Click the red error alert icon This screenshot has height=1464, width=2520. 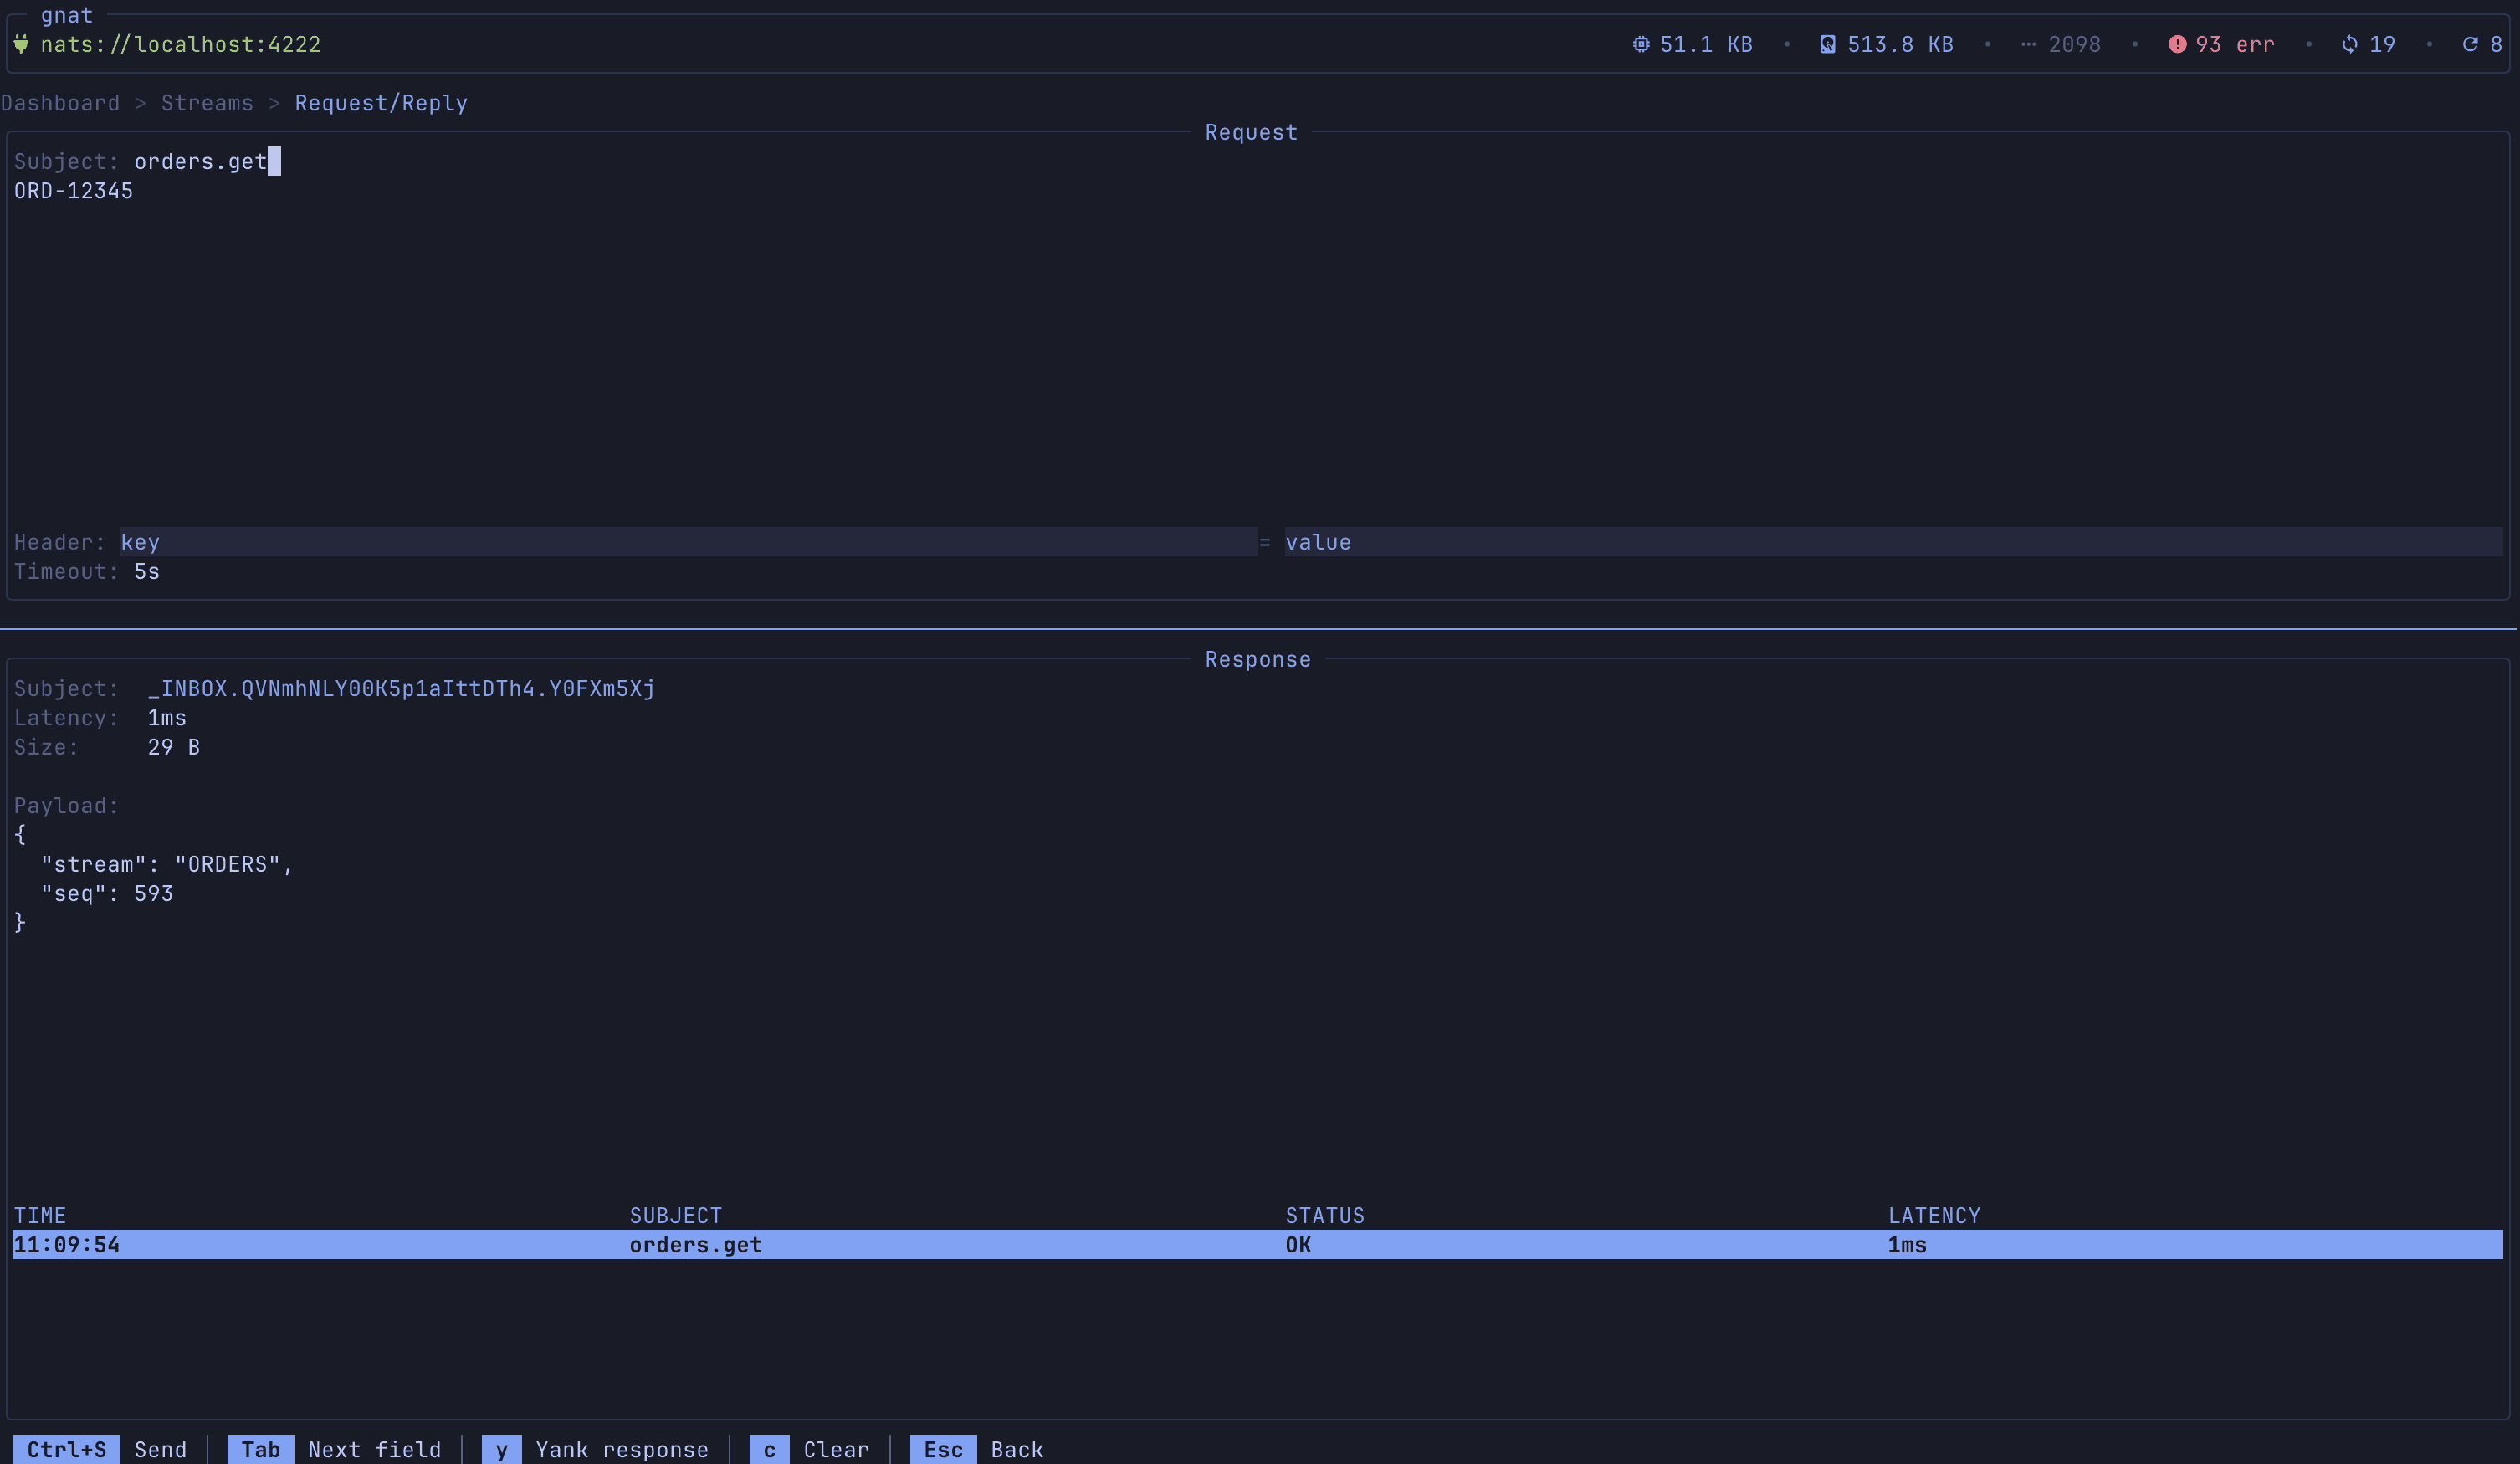(2177, 44)
